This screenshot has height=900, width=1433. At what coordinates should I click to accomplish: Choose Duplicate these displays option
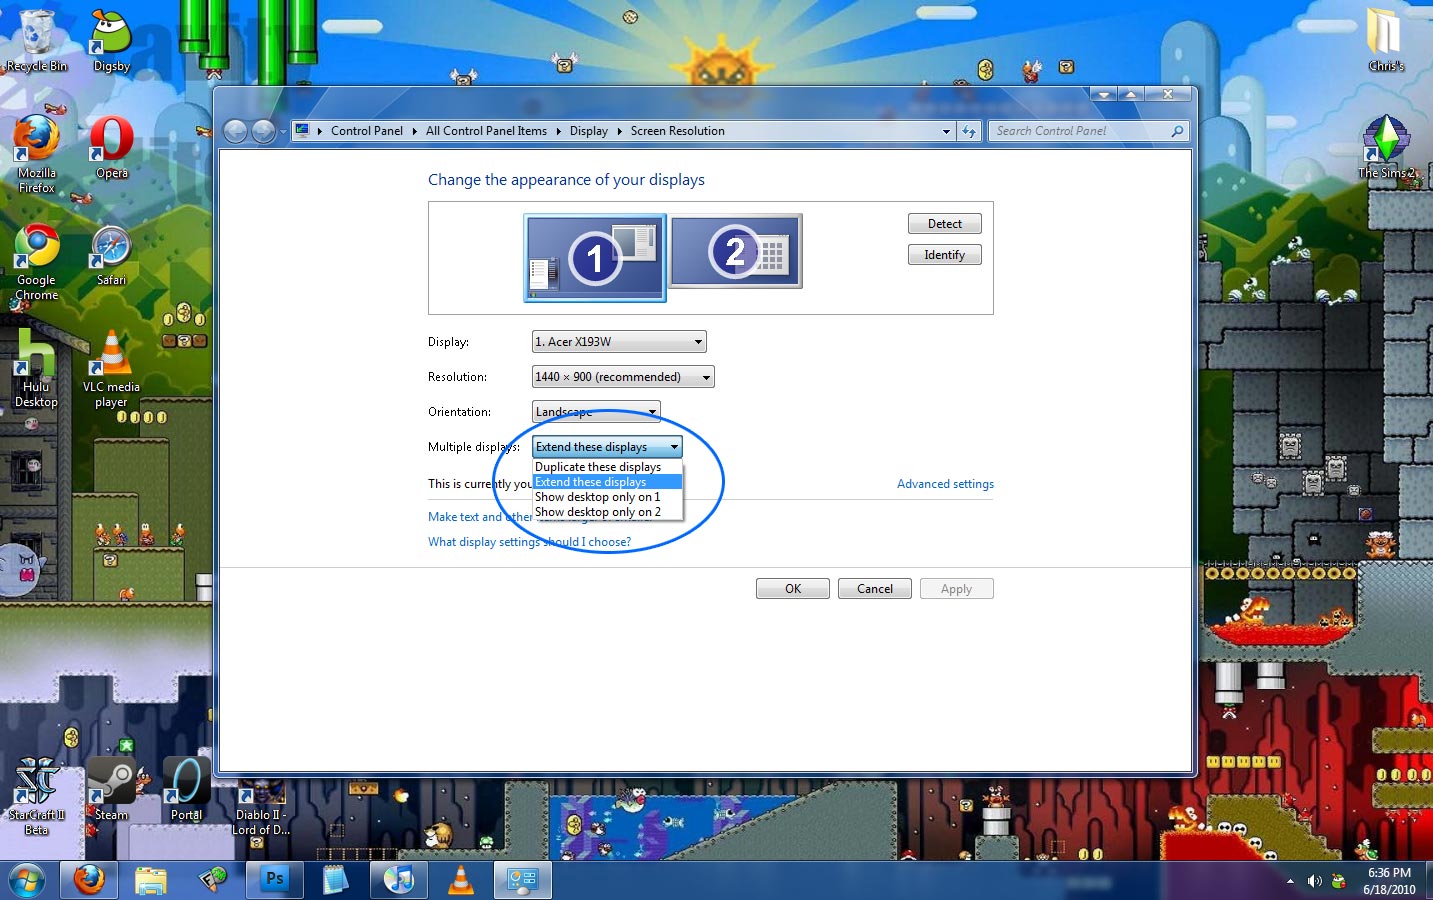(x=607, y=467)
